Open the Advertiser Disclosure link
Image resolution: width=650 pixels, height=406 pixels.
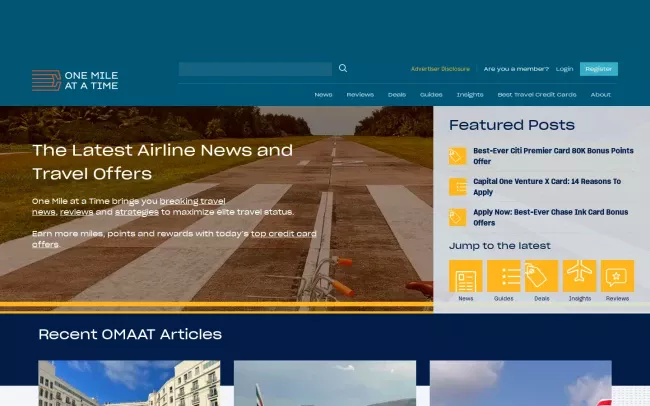440,69
